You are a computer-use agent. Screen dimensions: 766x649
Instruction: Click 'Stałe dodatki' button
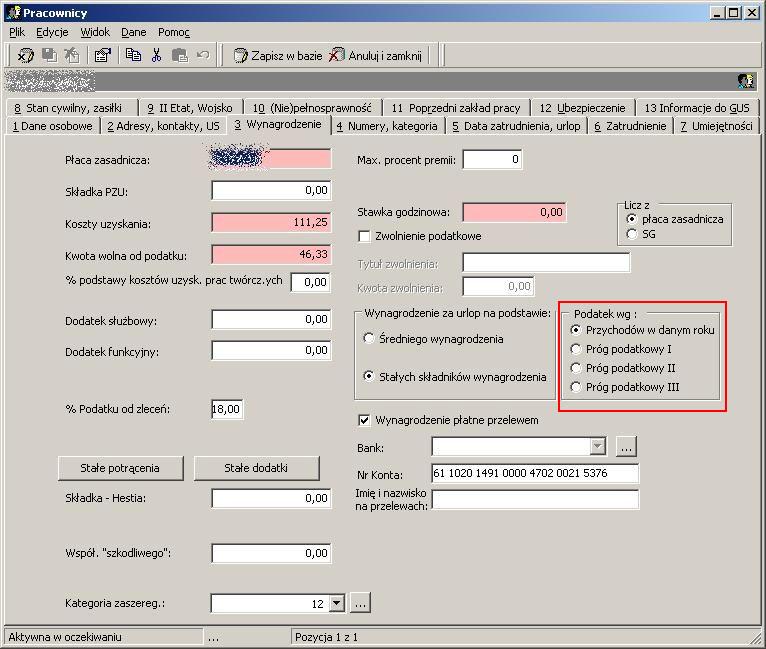tap(256, 468)
